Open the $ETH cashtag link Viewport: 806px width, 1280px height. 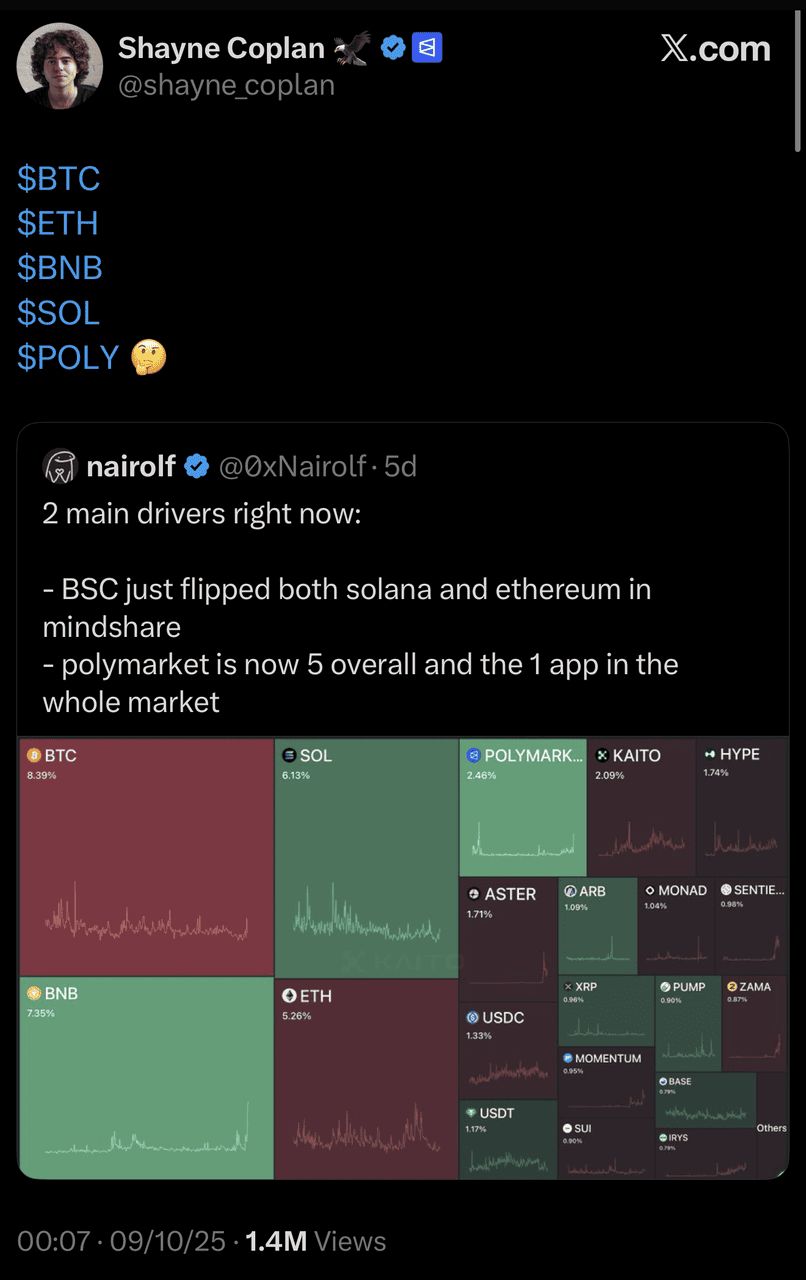point(58,223)
